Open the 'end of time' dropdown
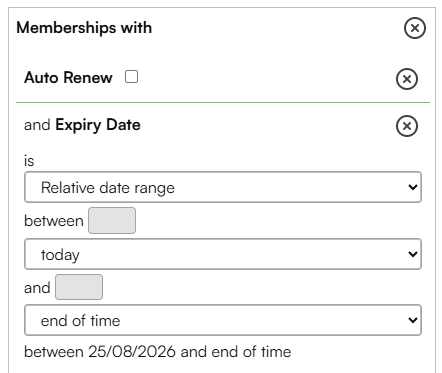Screen dimensions: 442x373 [223, 320]
